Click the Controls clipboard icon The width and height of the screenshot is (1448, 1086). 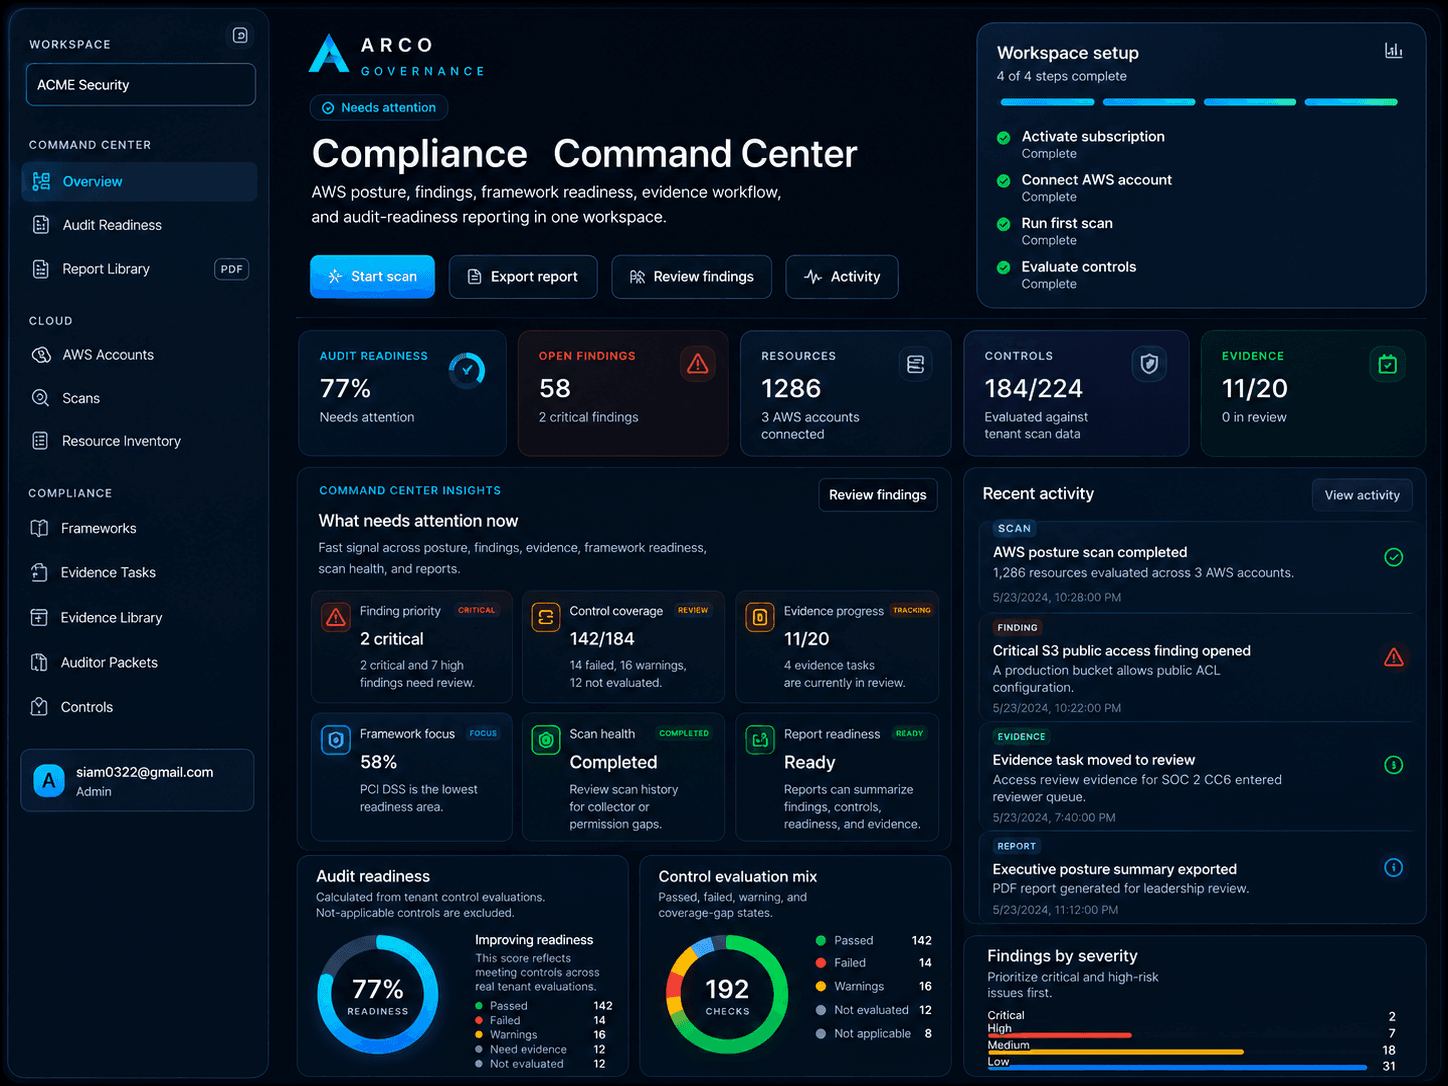(39, 707)
